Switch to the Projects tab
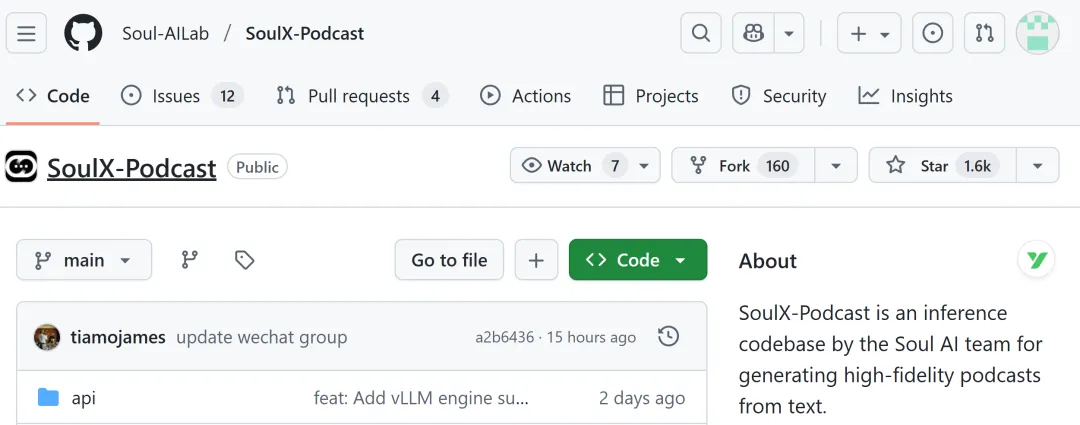 coord(650,96)
